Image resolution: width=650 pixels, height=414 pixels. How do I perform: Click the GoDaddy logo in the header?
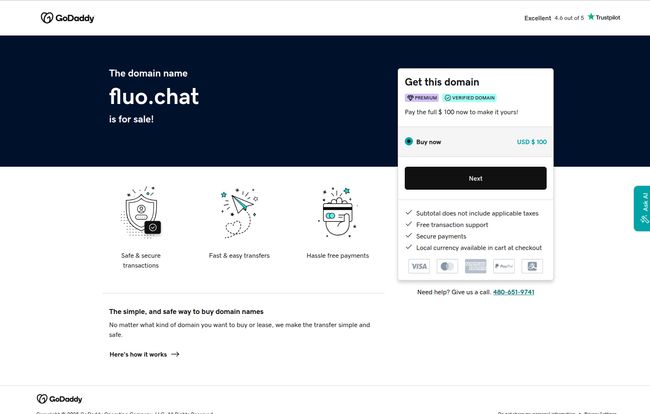point(68,18)
